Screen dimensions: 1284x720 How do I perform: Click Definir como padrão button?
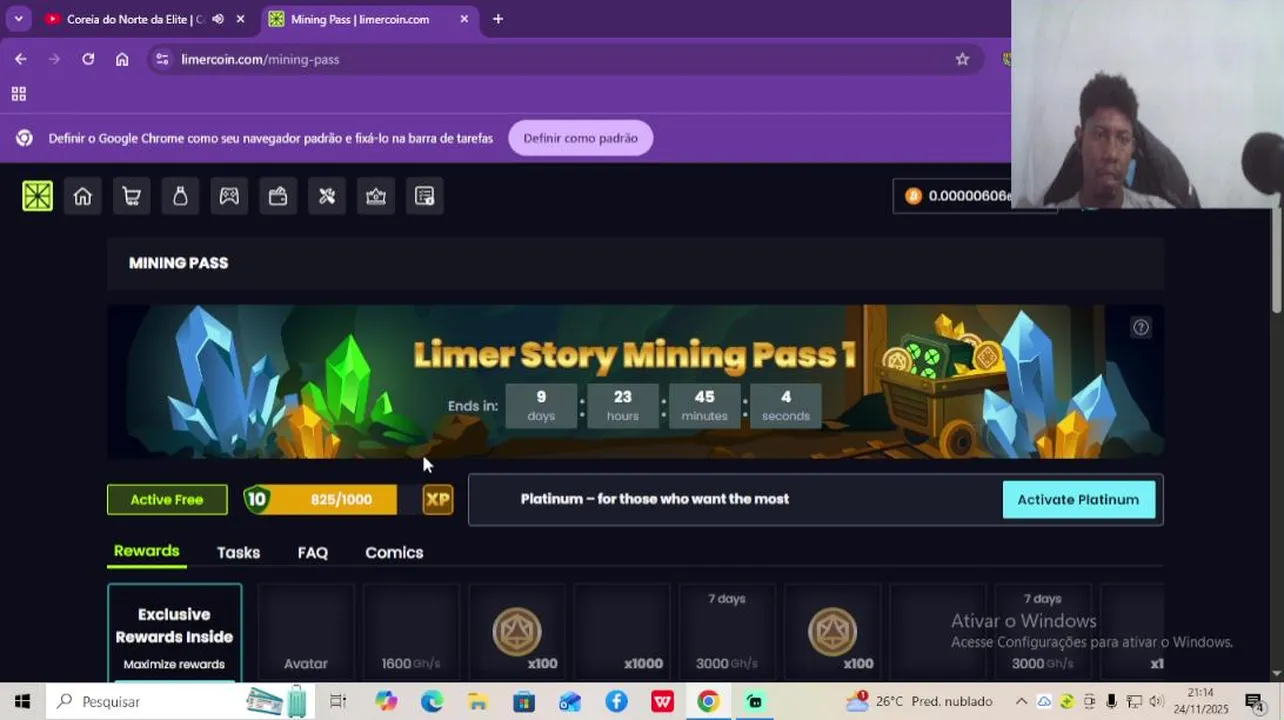[580, 138]
